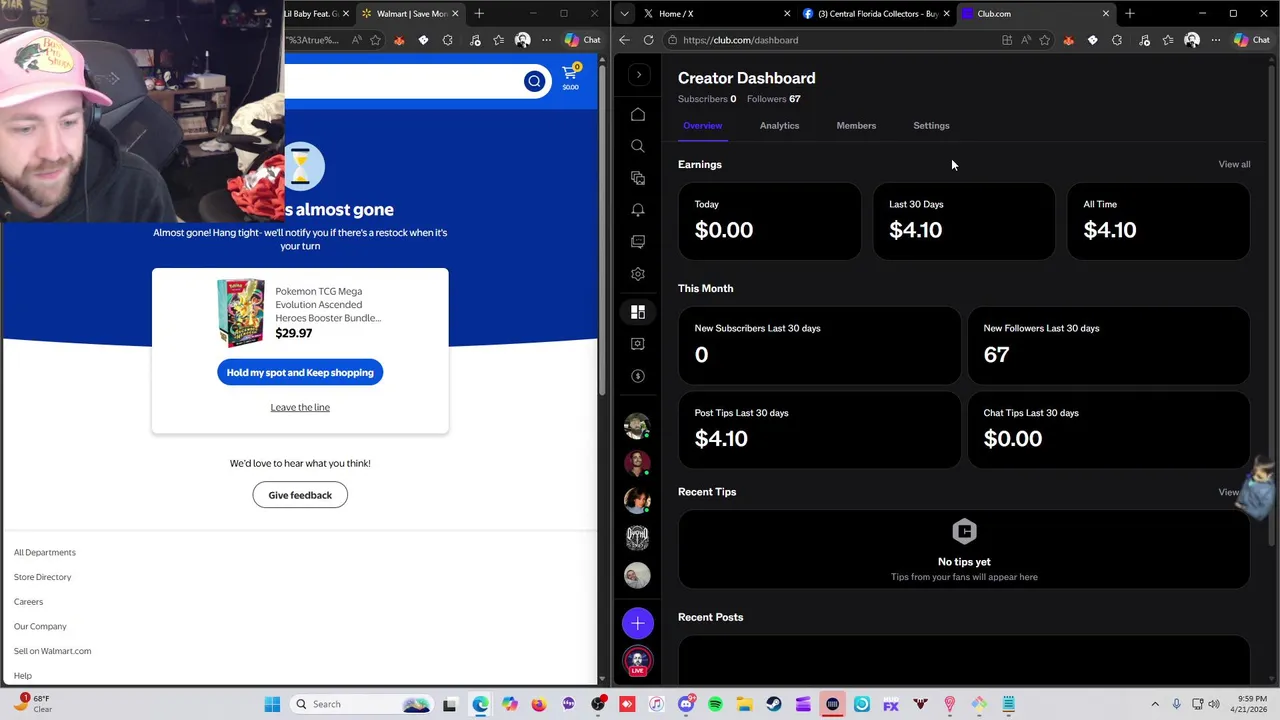Click the purple plus create button

[638, 624]
